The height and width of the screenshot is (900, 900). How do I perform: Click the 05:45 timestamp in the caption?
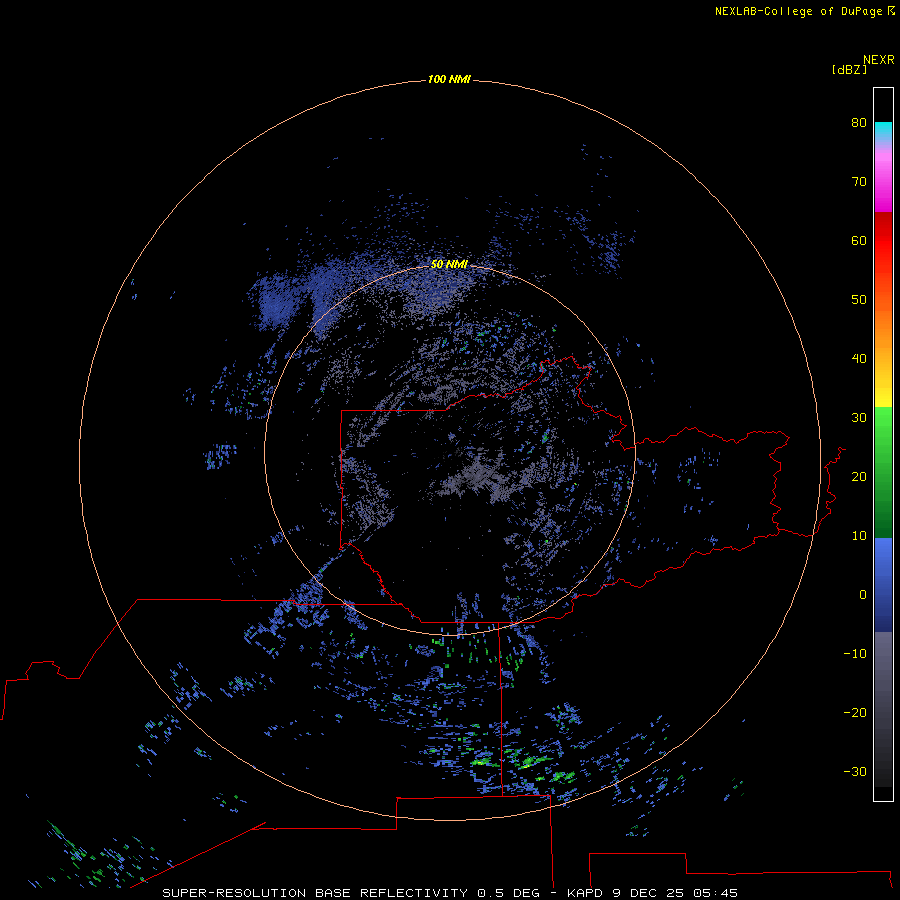(715, 893)
